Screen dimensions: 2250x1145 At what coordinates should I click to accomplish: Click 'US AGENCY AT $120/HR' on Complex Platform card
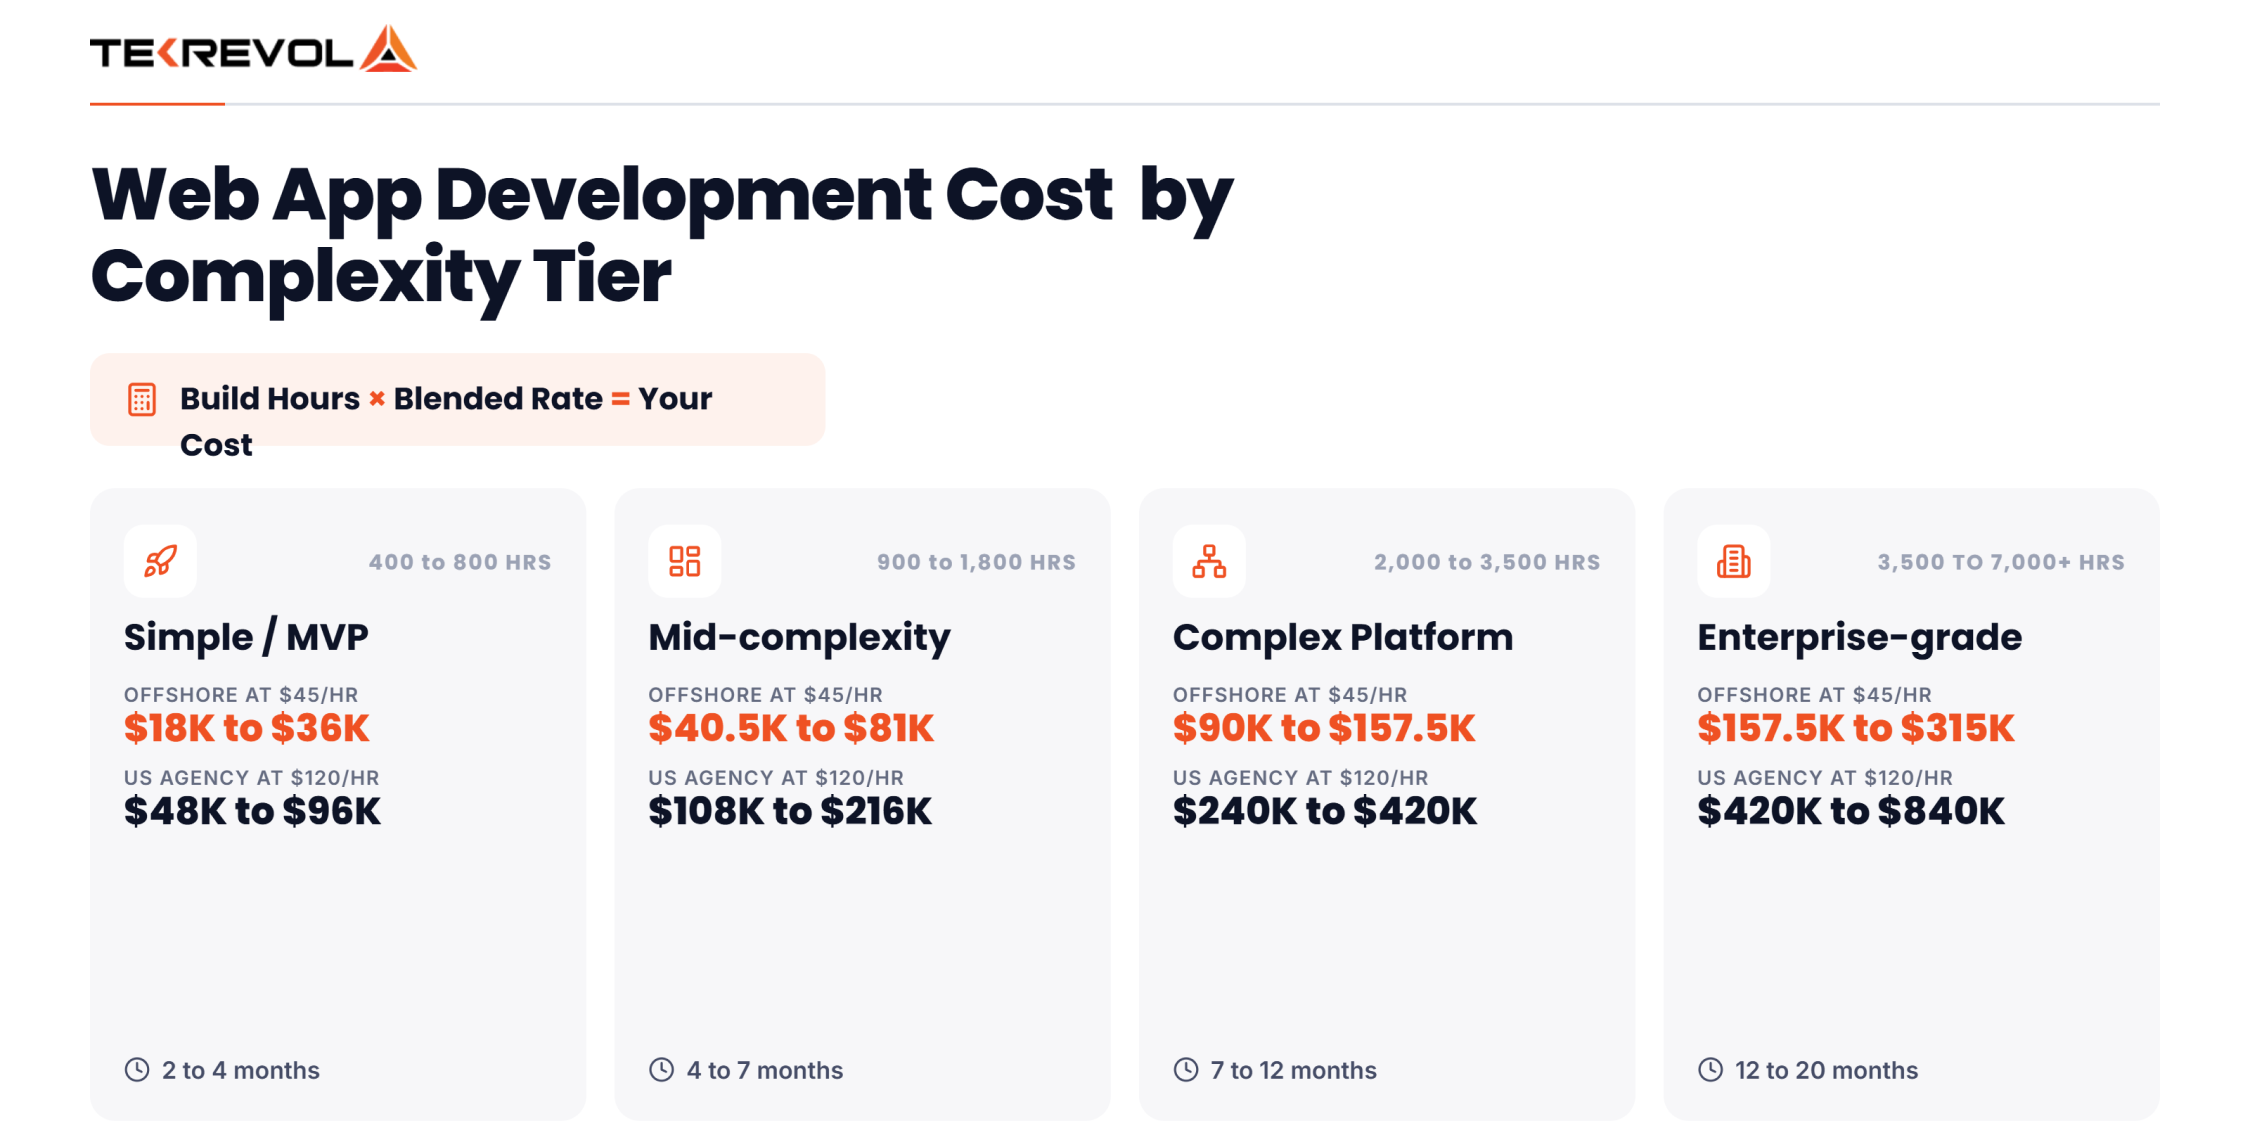pos(1301,778)
